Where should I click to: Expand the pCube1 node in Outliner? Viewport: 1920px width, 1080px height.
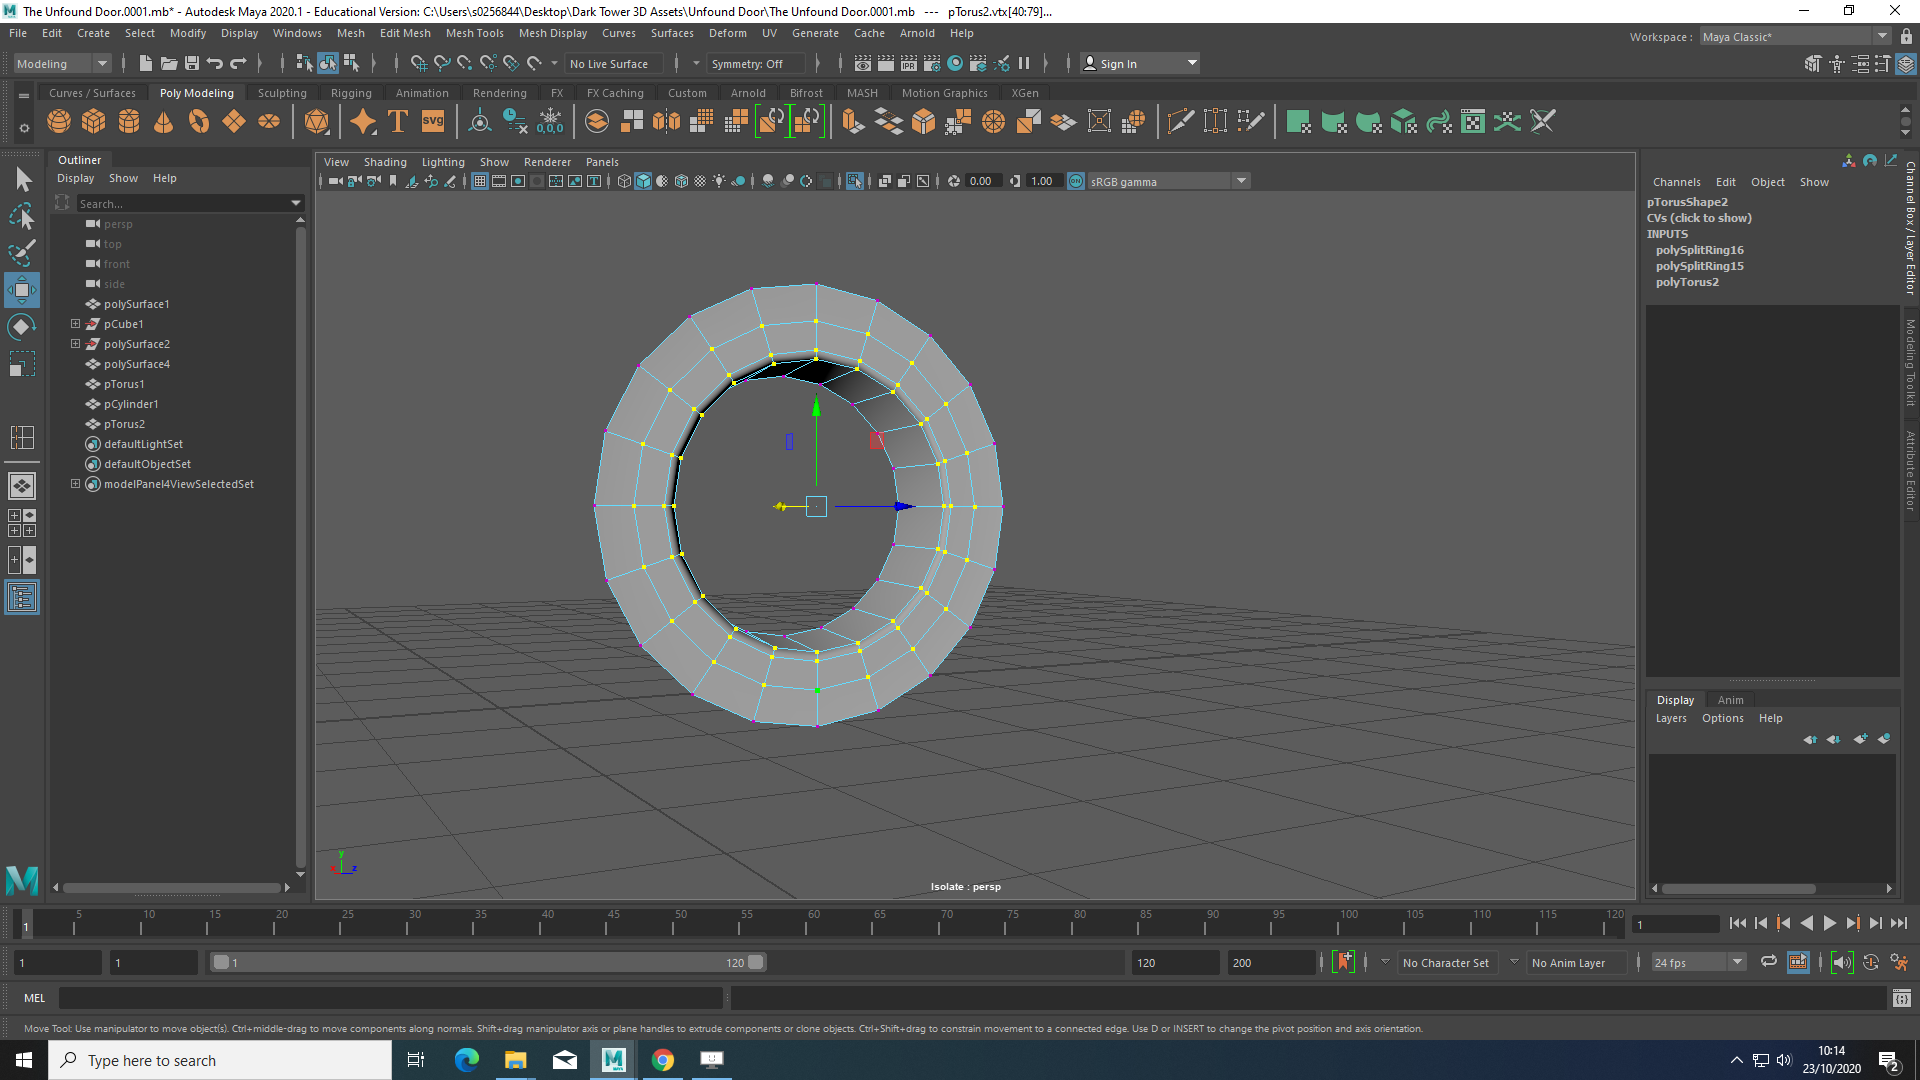pyautogui.click(x=75, y=324)
